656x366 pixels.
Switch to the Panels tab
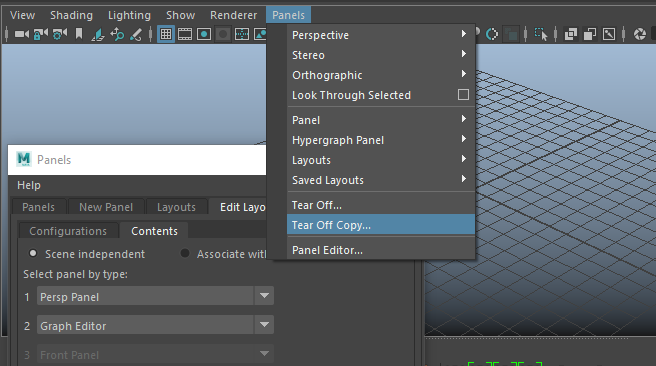click(x=38, y=207)
